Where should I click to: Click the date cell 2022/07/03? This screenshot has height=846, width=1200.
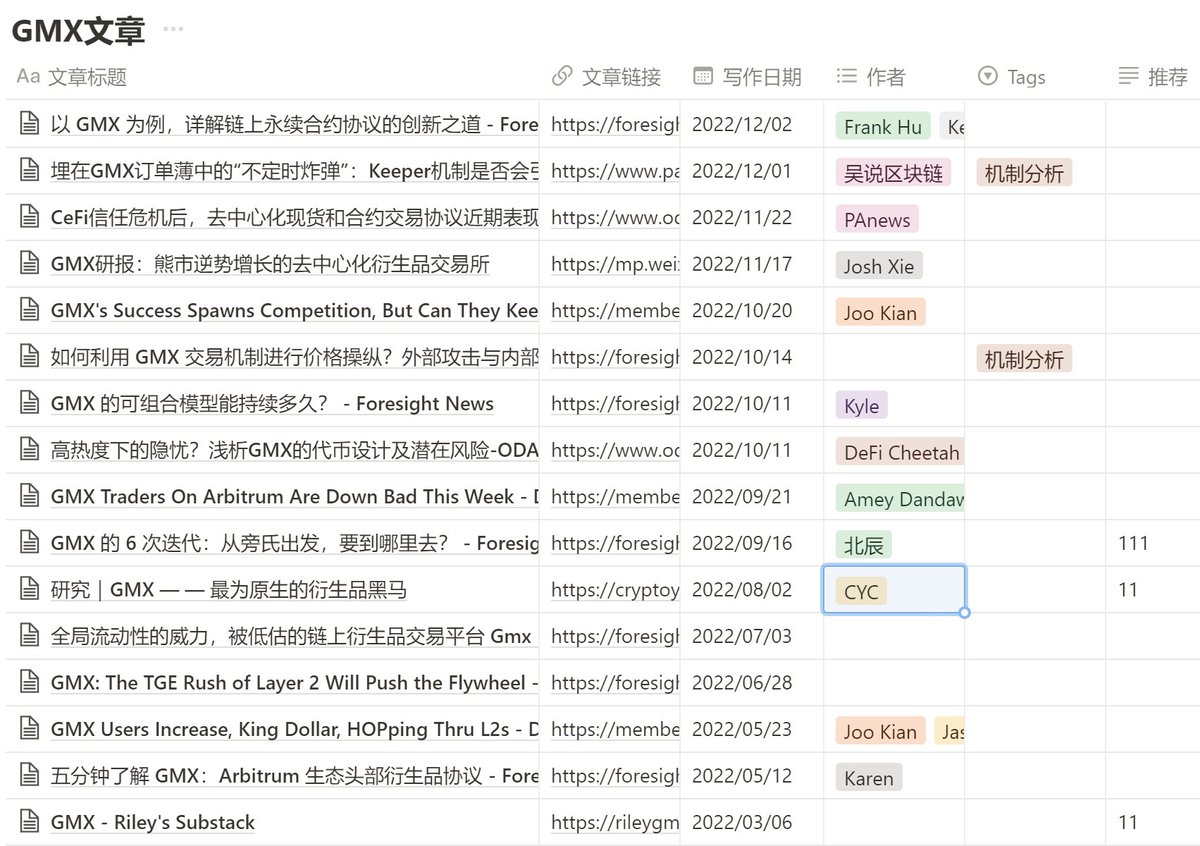pyautogui.click(x=752, y=636)
